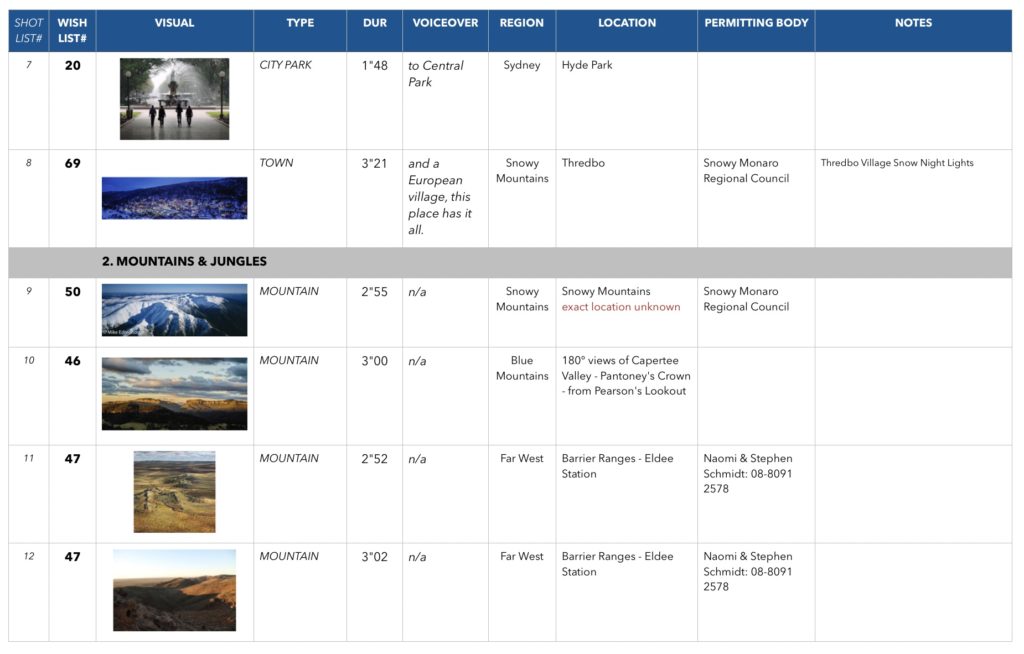The image size is (1024, 654).
Task: Select Snowy Monaro Regional Council for shot 9
Action: (756, 312)
